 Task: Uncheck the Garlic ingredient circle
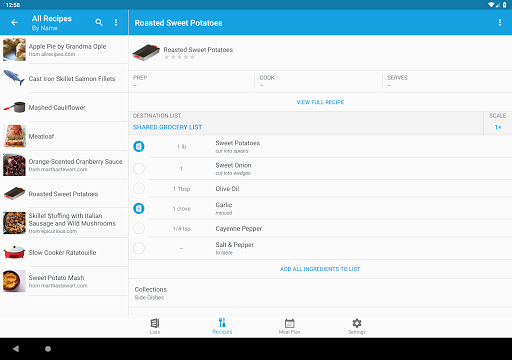pos(139,208)
